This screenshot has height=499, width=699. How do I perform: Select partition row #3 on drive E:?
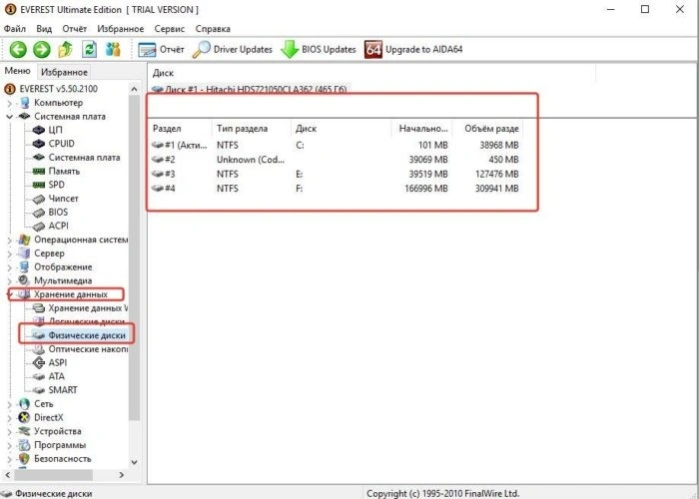pos(335,174)
